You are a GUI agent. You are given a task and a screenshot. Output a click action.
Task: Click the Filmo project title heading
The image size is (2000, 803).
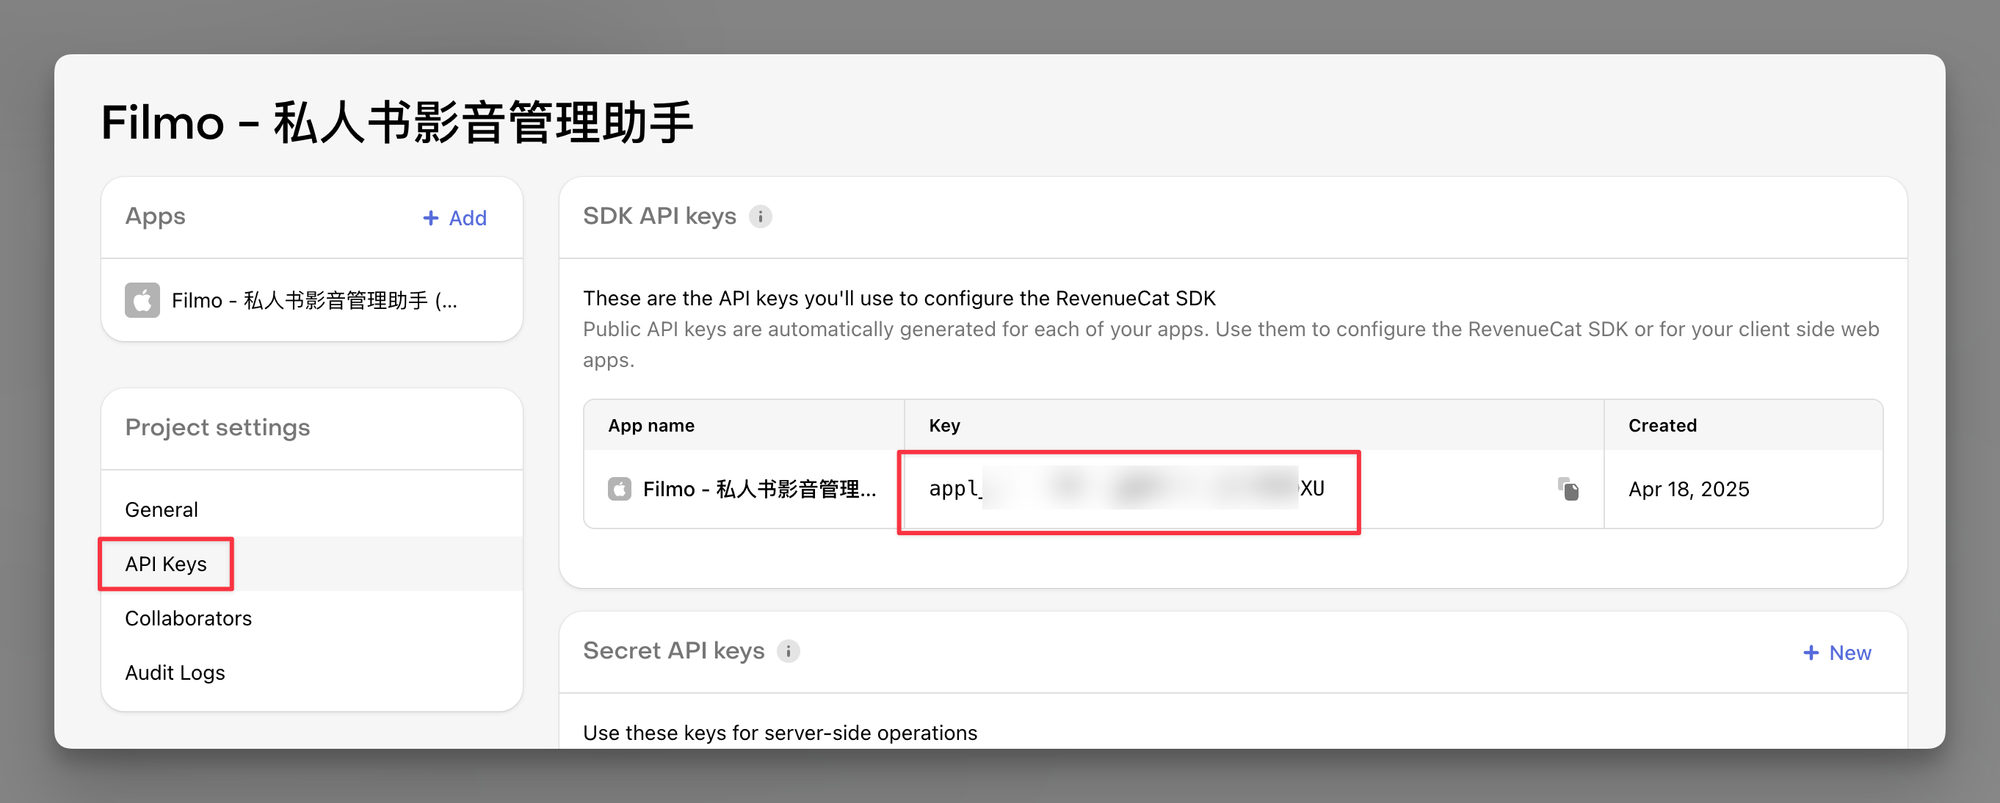[x=397, y=123]
